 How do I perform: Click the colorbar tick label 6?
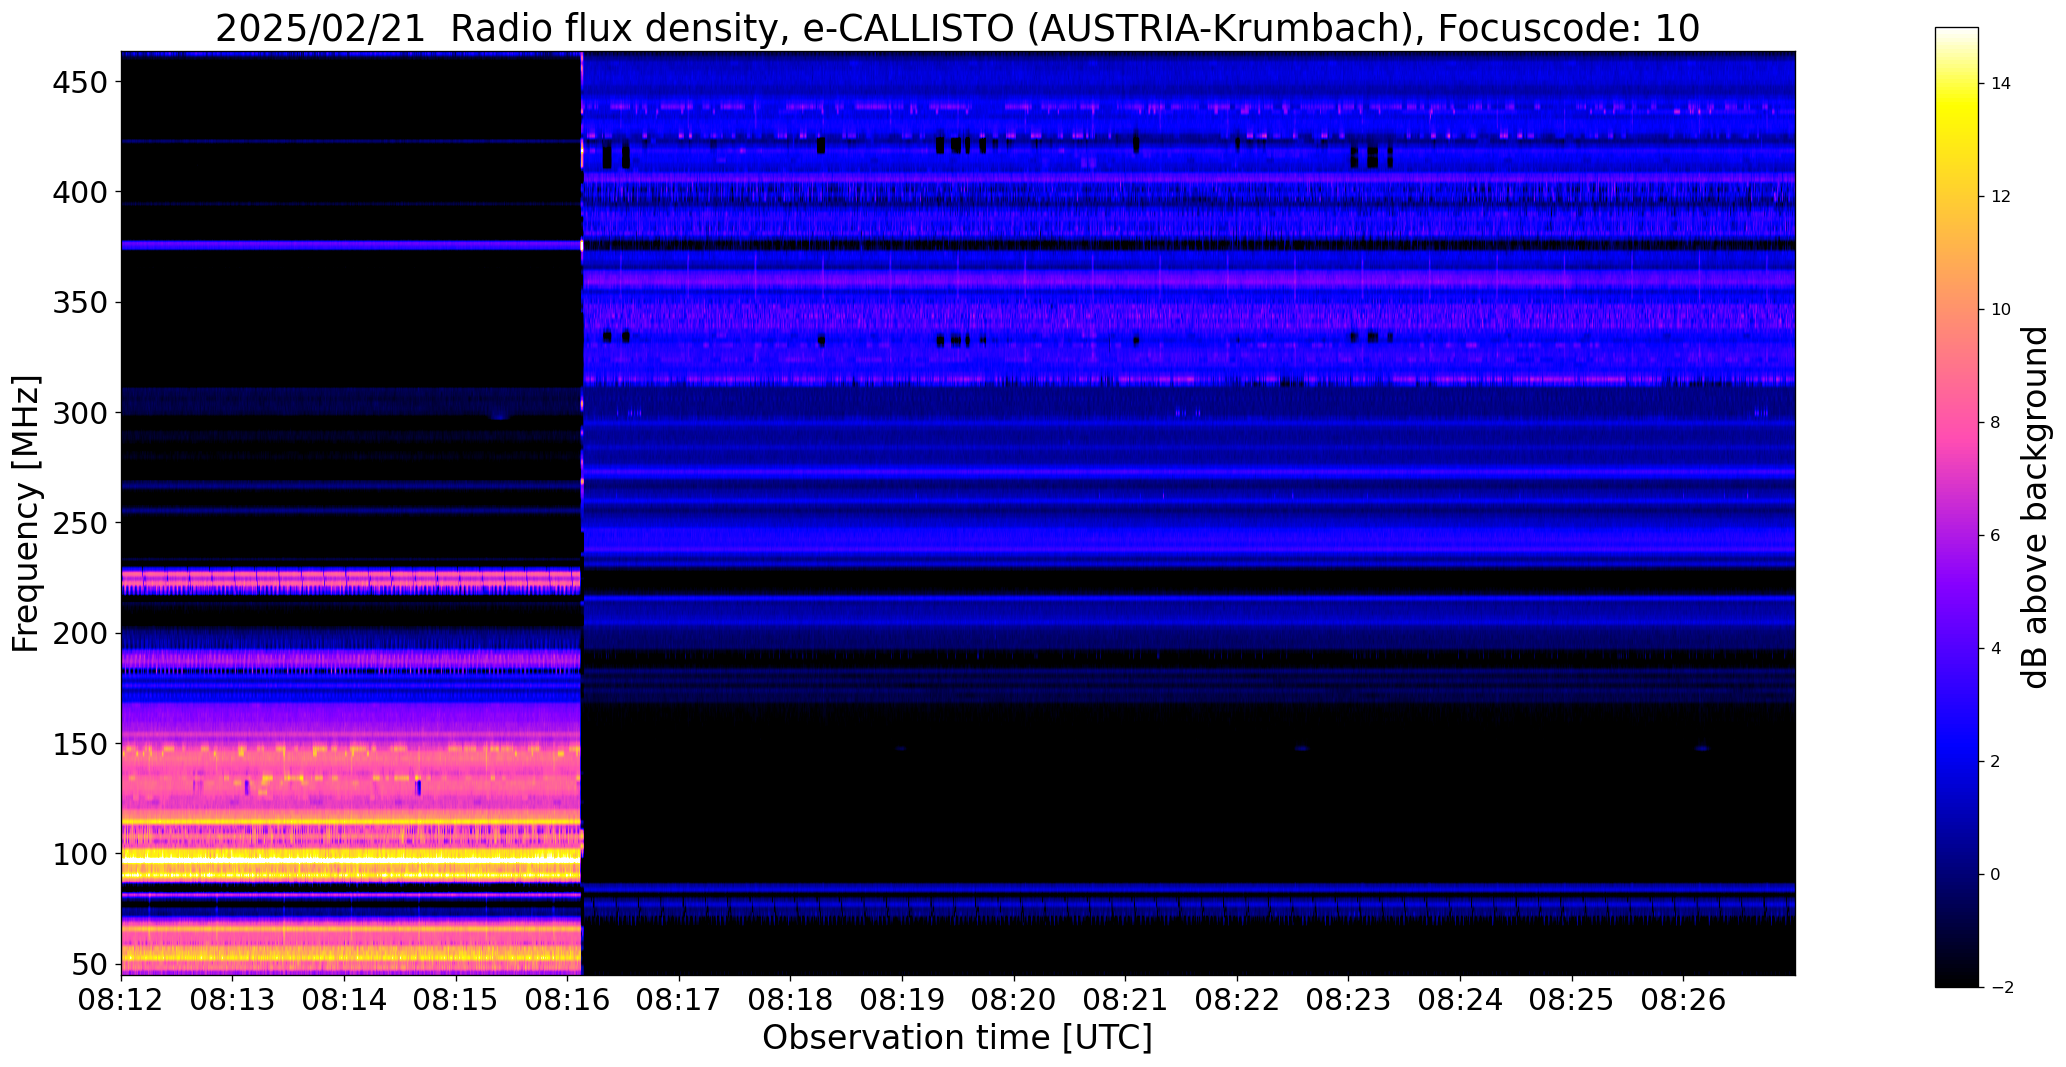click(x=1996, y=536)
